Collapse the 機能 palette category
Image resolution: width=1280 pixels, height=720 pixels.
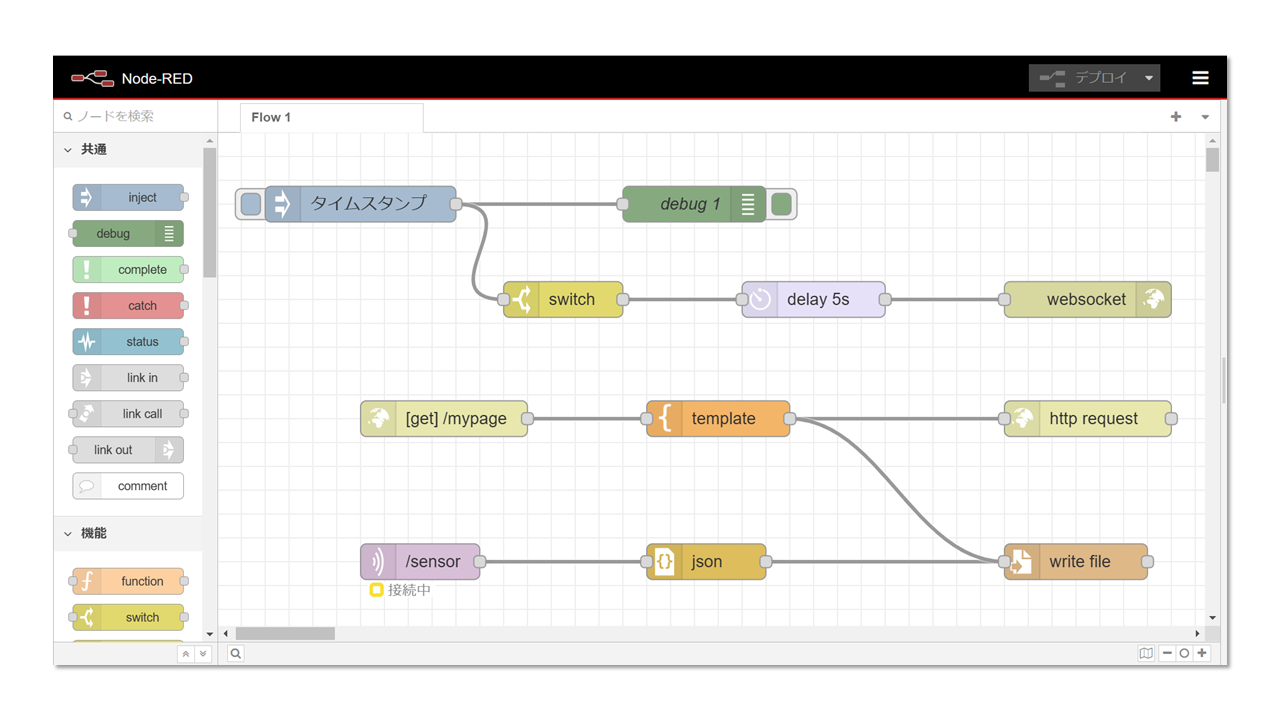coord(68,534)
